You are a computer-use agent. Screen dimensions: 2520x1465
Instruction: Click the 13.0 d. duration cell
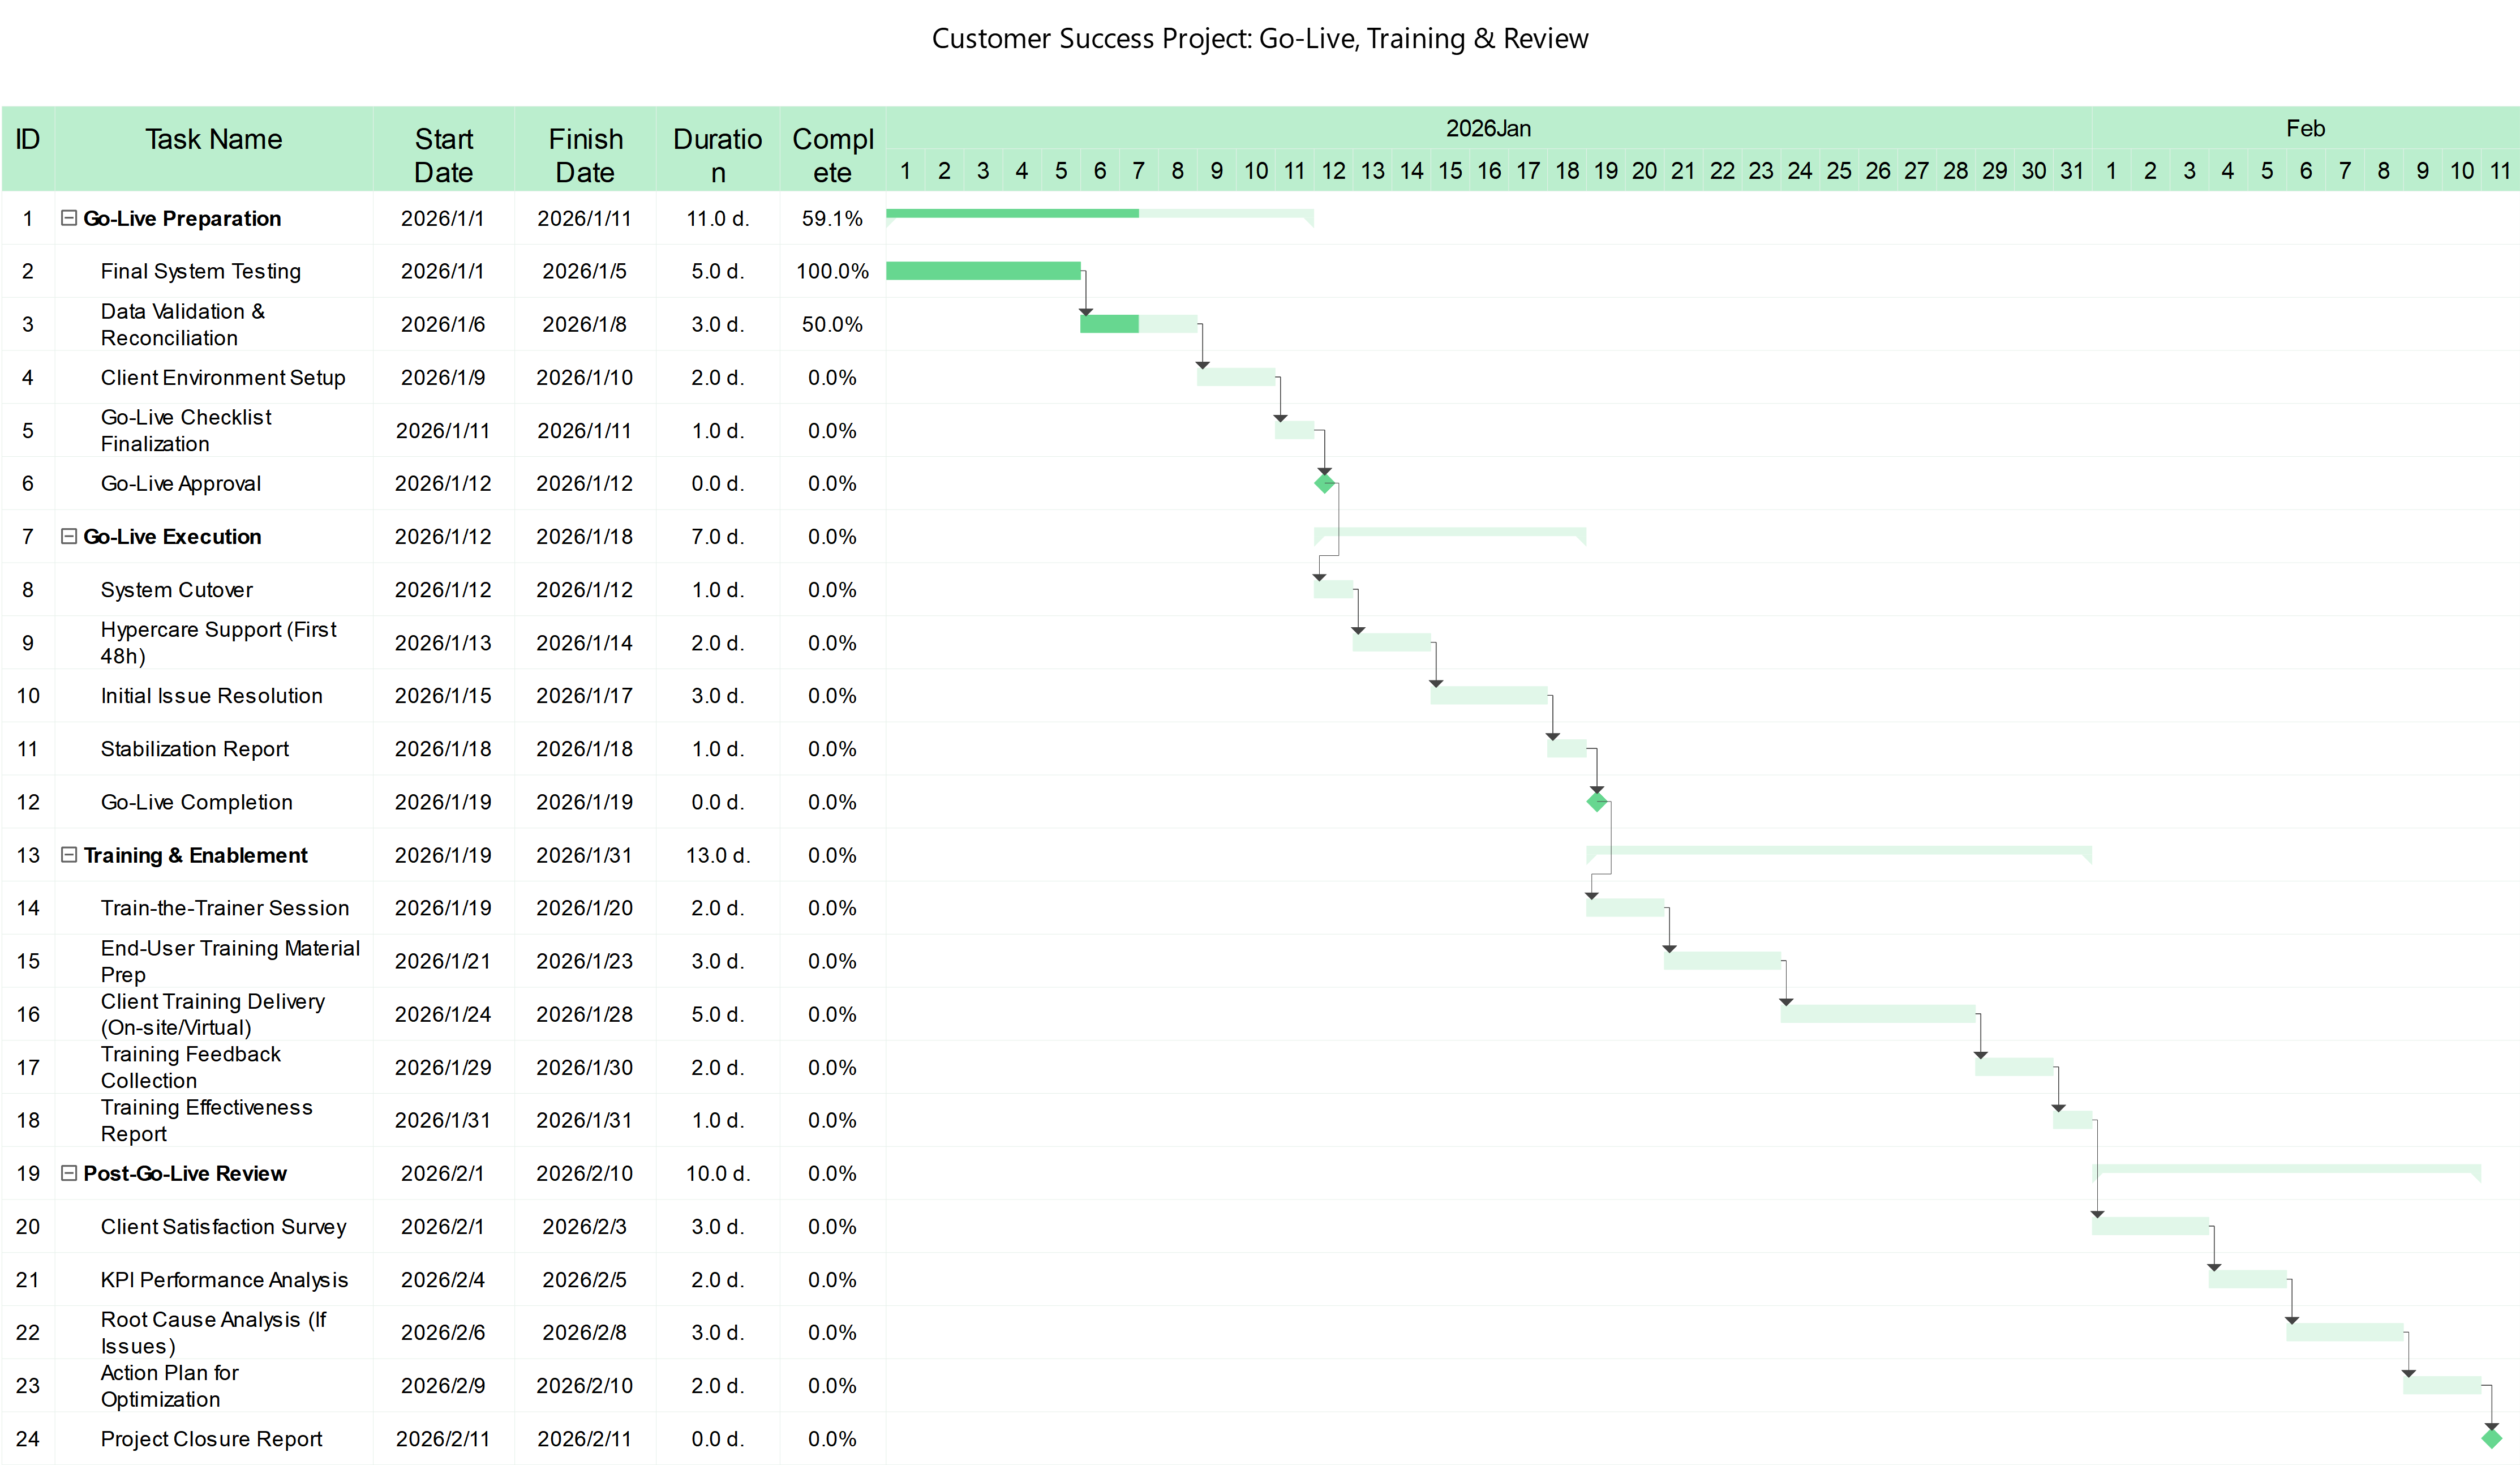[x=718, y=855]
